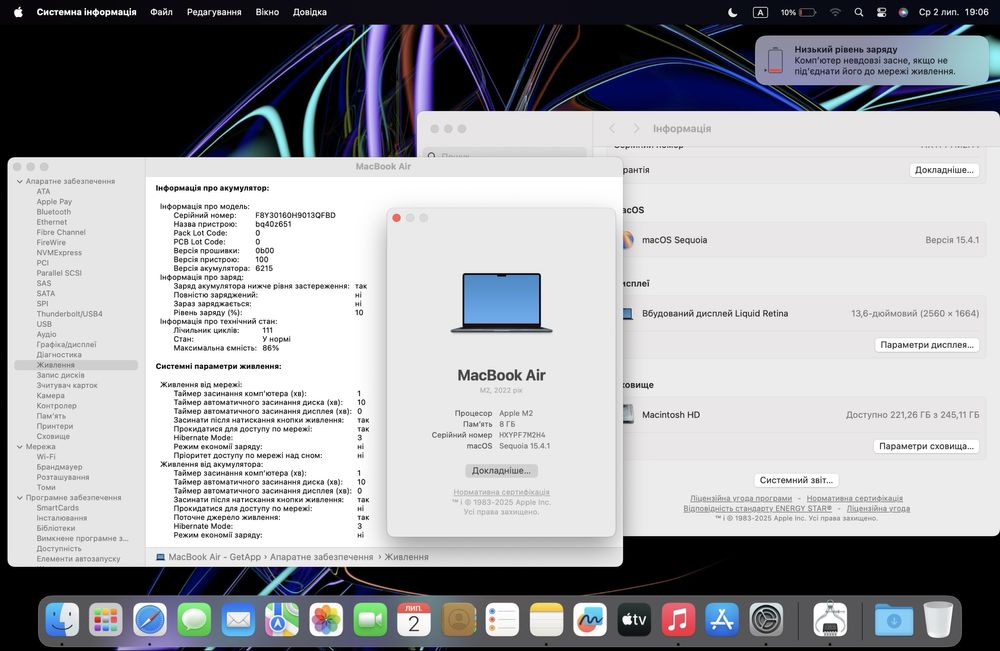Open Contacts app in the Dock
The image size is (1000, 651).
[458, 619]
